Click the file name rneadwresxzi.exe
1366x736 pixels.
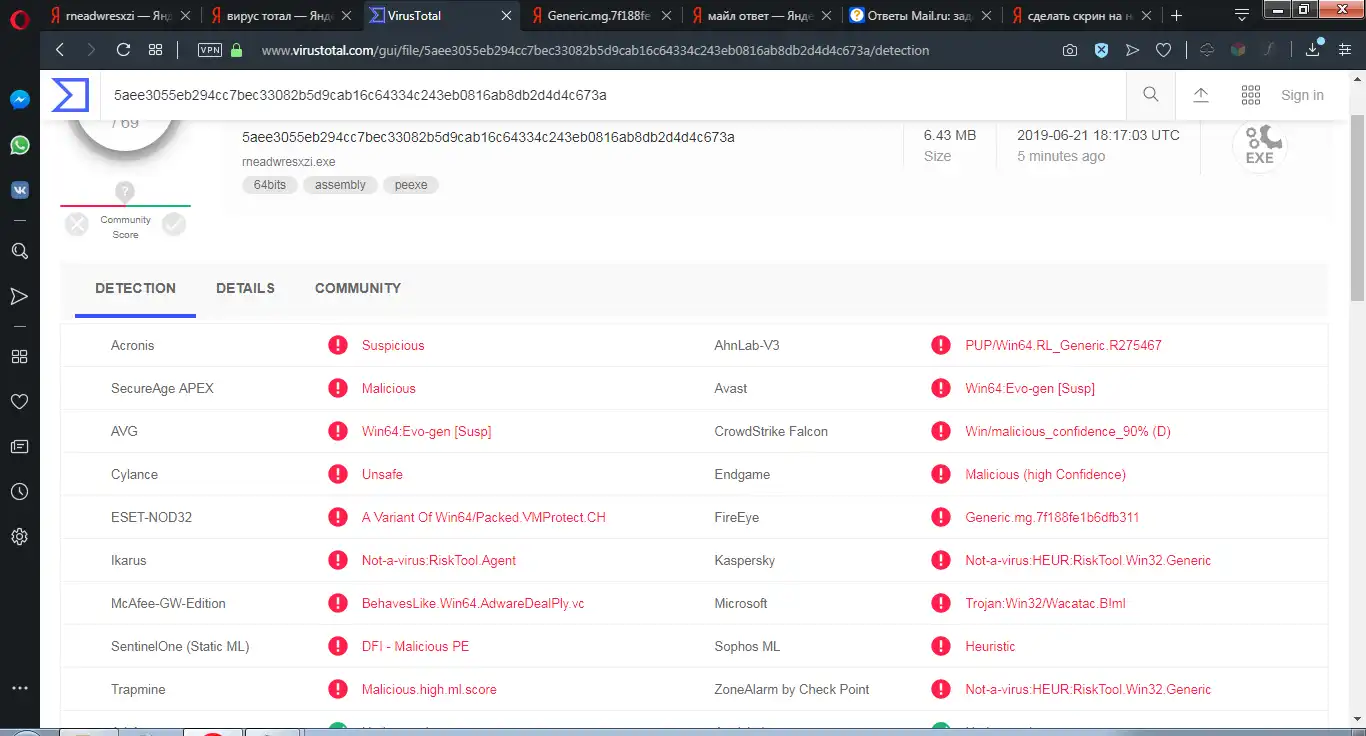pos(289,161)
